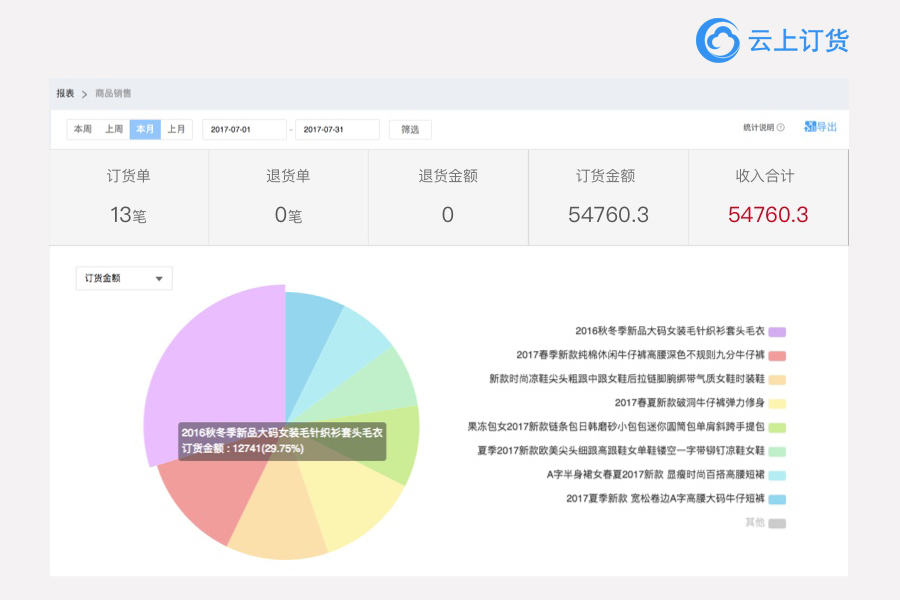Click the purple legend swatch for 2016秋冬季毛衣
The height and width of the screenshot is (600, 900).
[777, 332]
